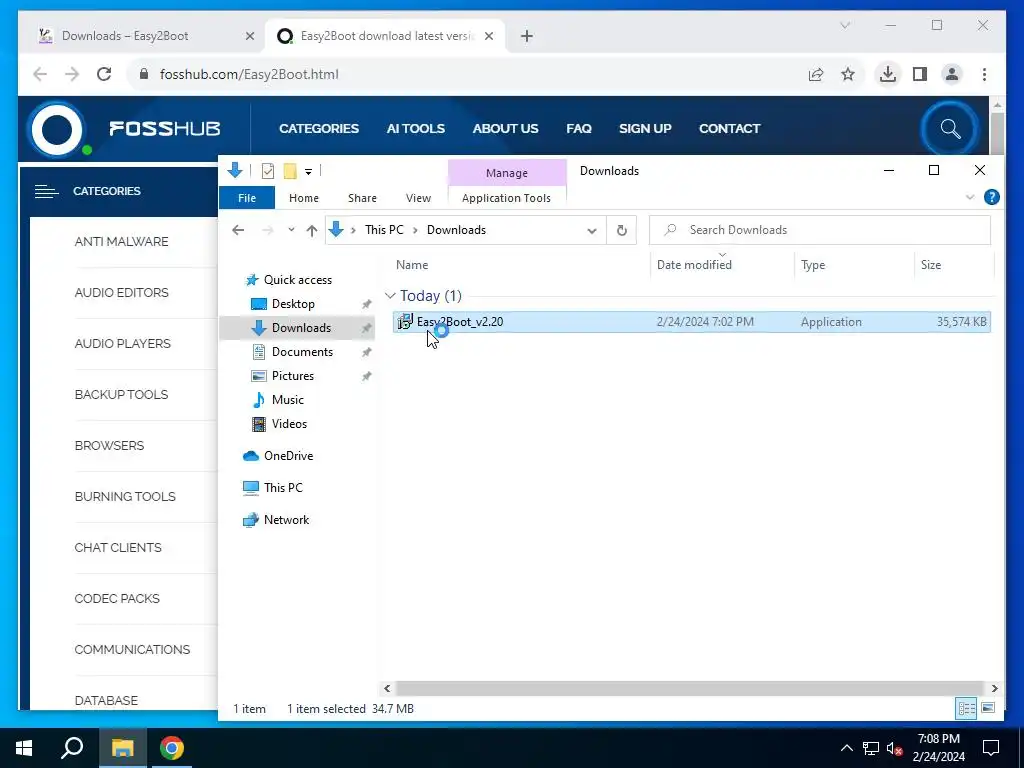Screen dimensions: 1024x768
Task: Select Quick access in the navigation pane
Action: click(298, 280)
